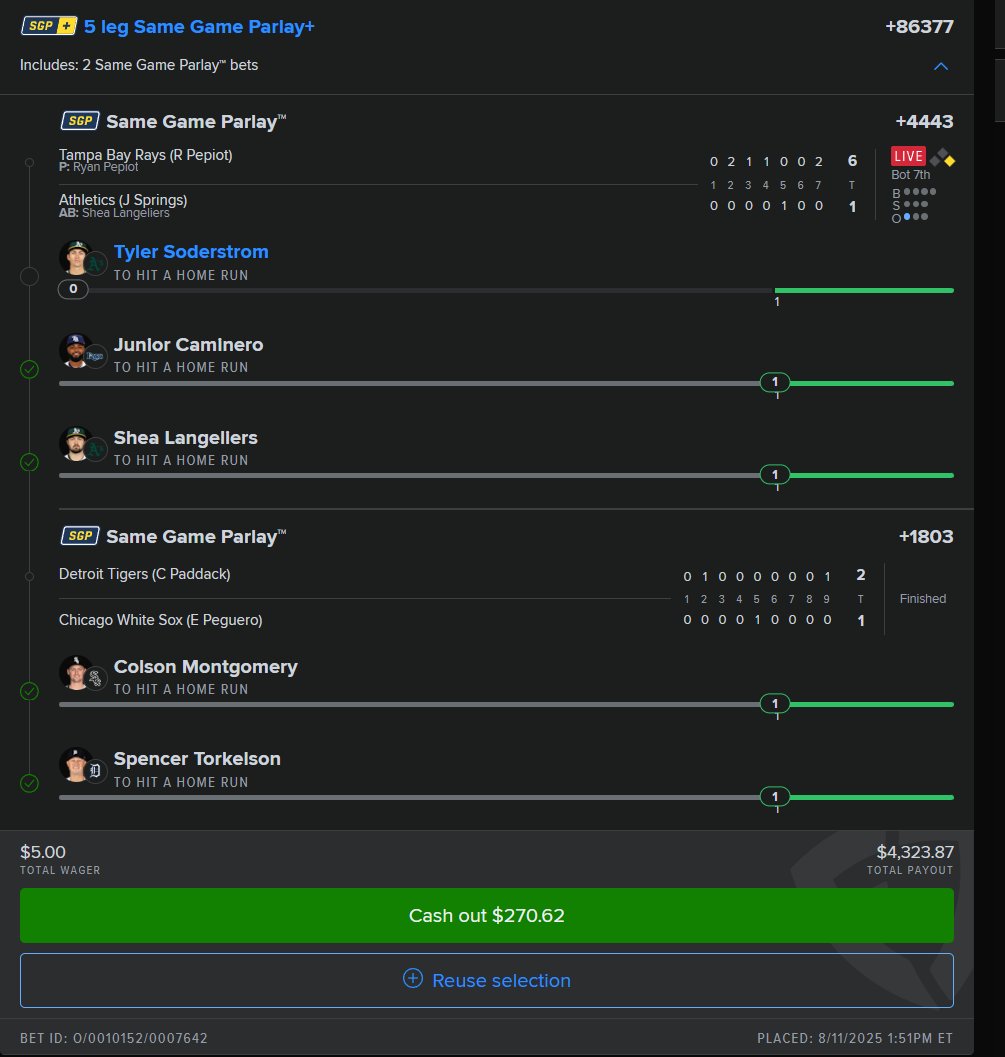Click Shea Langeliers' player headshot
This screenshot has height=1057, width=1005.
(75, 444)
